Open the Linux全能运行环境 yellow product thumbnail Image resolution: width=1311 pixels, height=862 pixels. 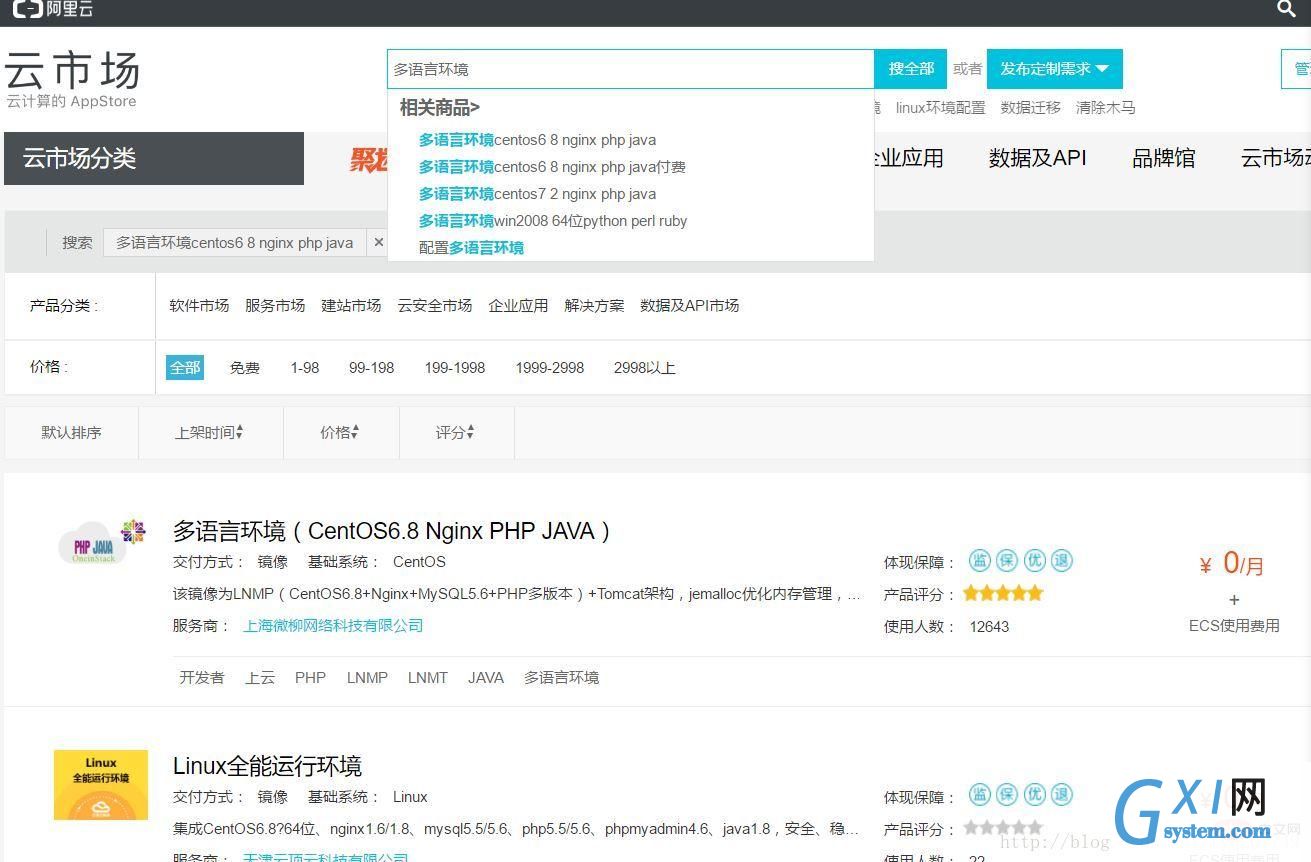[x=101, y=785]
